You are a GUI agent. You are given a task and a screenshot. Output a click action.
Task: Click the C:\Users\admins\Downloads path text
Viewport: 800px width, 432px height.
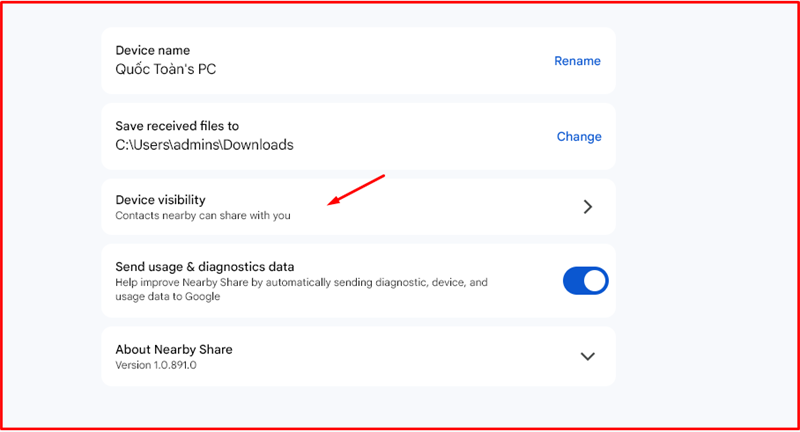coord(204,145)
